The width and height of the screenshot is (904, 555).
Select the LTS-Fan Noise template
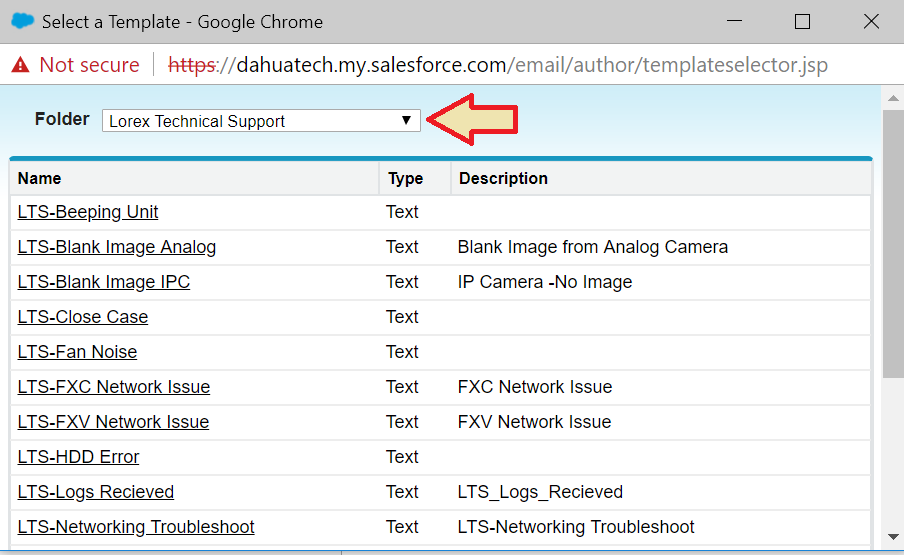coord(77,352)
